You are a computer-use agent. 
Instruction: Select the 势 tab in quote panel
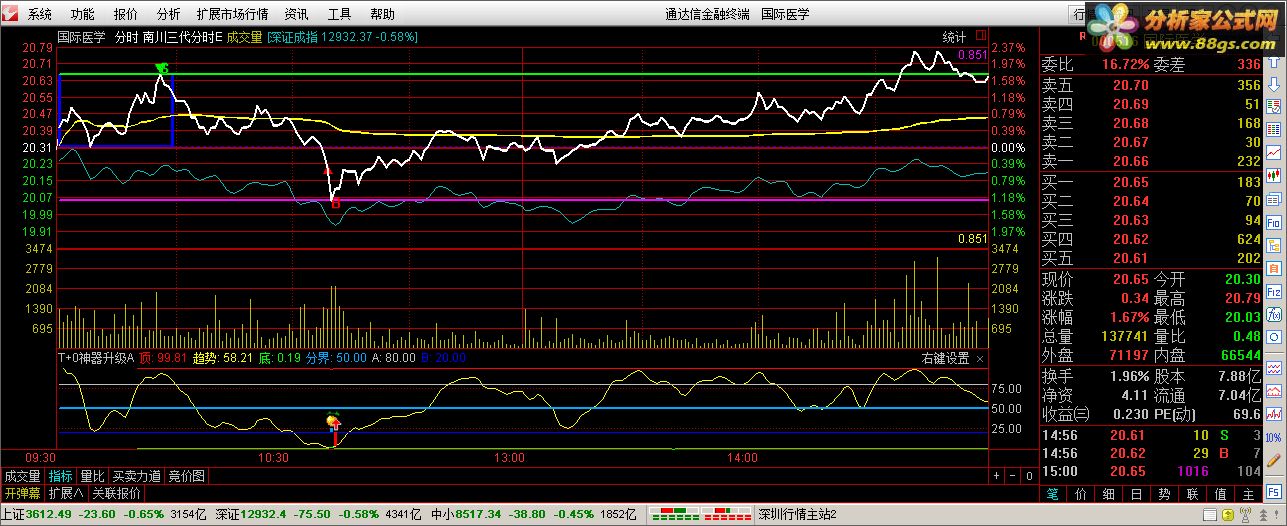(x=1165, y=493)
